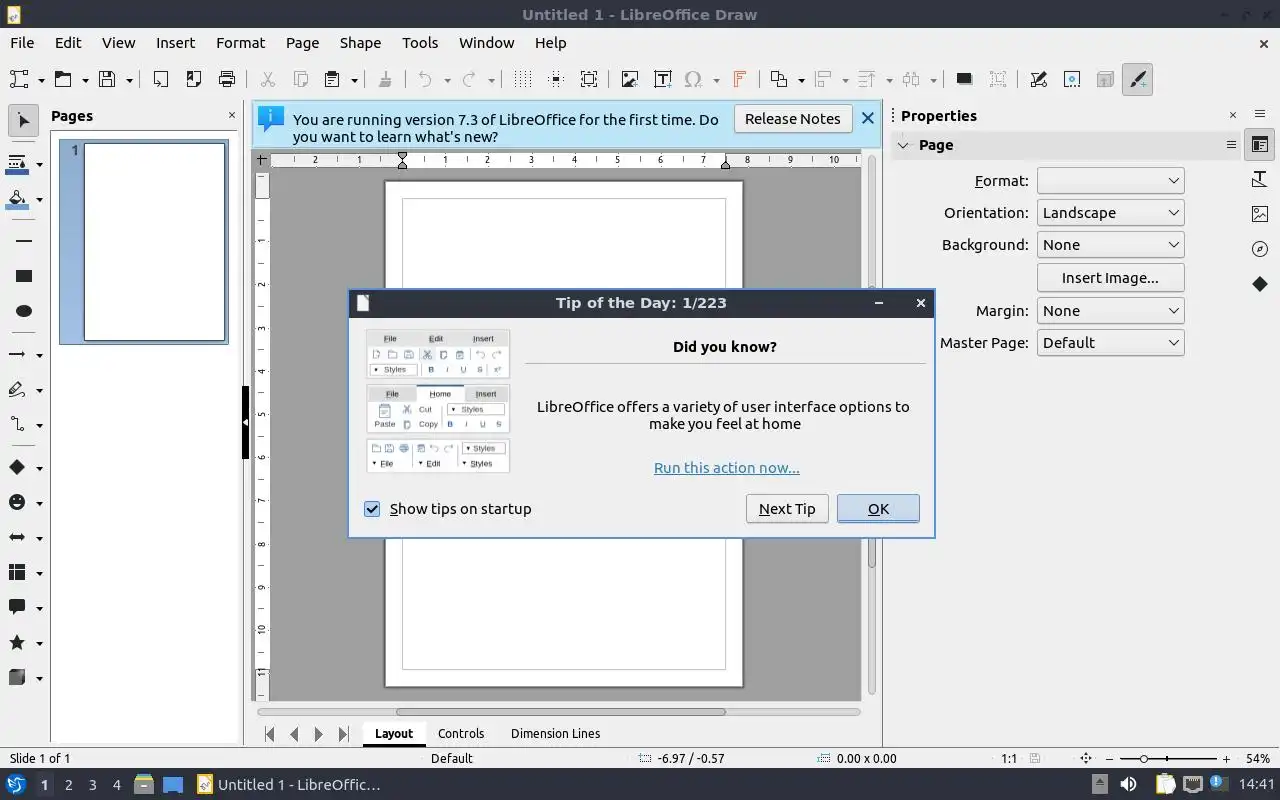Toggle Point Edit Mode icon
Image resolution: width=1280 pixels, height=800 pixels.
[1038, 79]
